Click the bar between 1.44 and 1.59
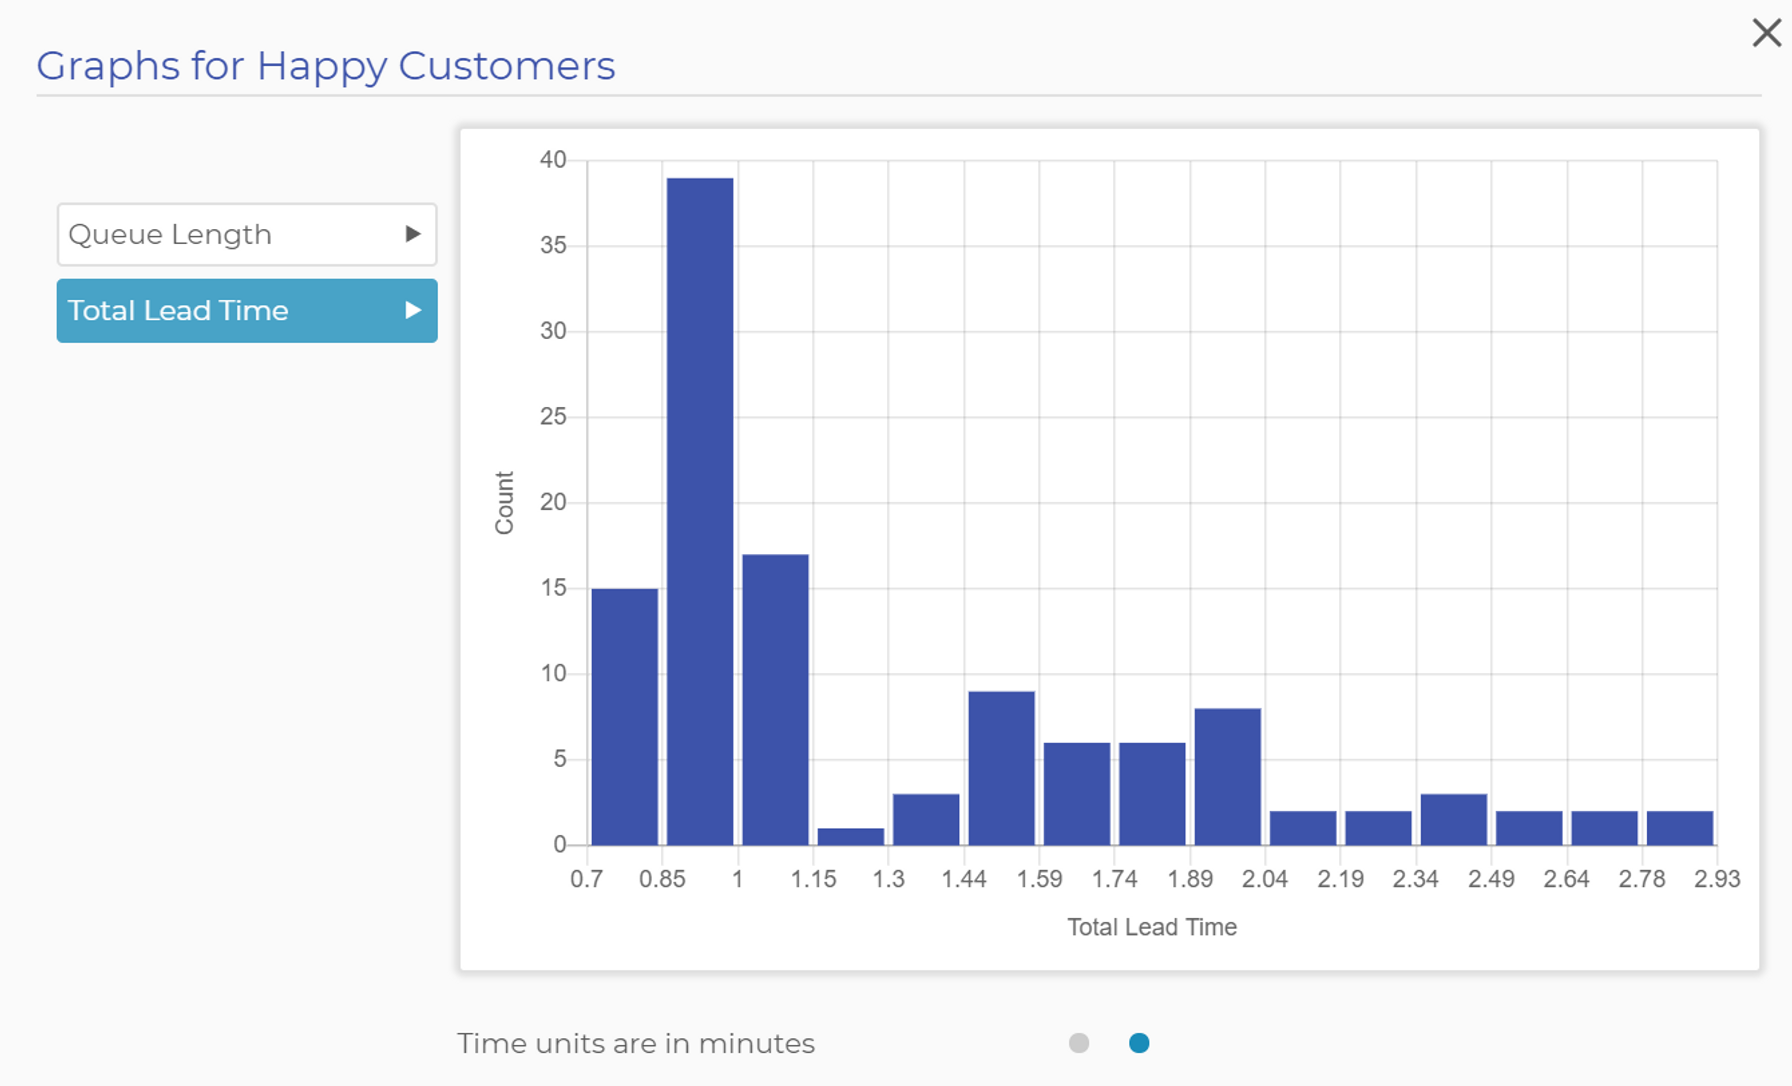 click(x=1001, y=768)
